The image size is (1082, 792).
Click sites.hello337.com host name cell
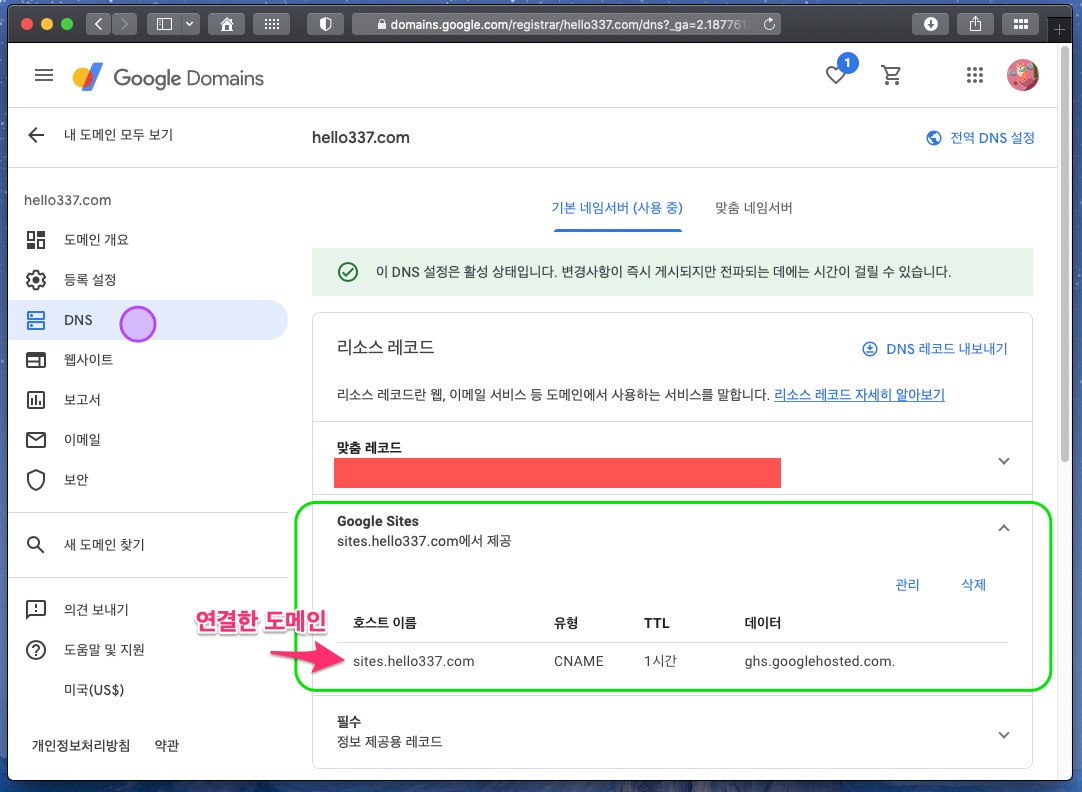tap(413, 662)
